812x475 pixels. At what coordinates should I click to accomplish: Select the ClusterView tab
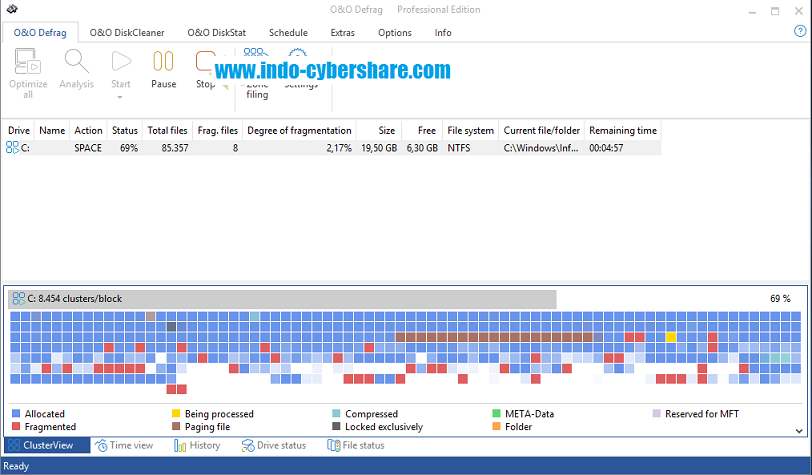coord(47,445)
